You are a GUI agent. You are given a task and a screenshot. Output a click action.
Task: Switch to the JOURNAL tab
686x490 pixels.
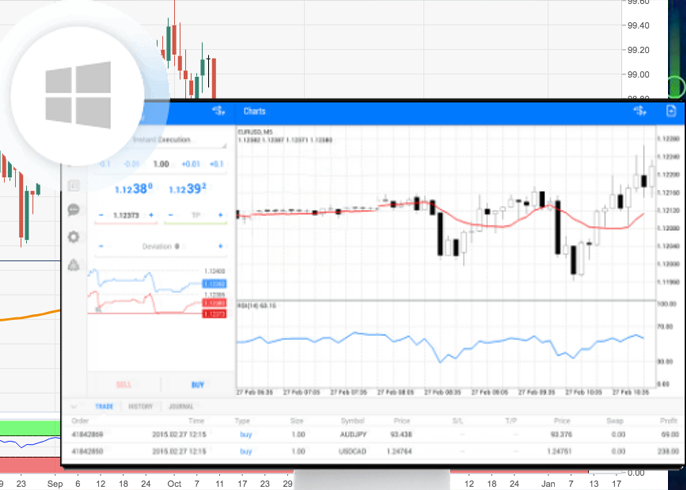181,406
